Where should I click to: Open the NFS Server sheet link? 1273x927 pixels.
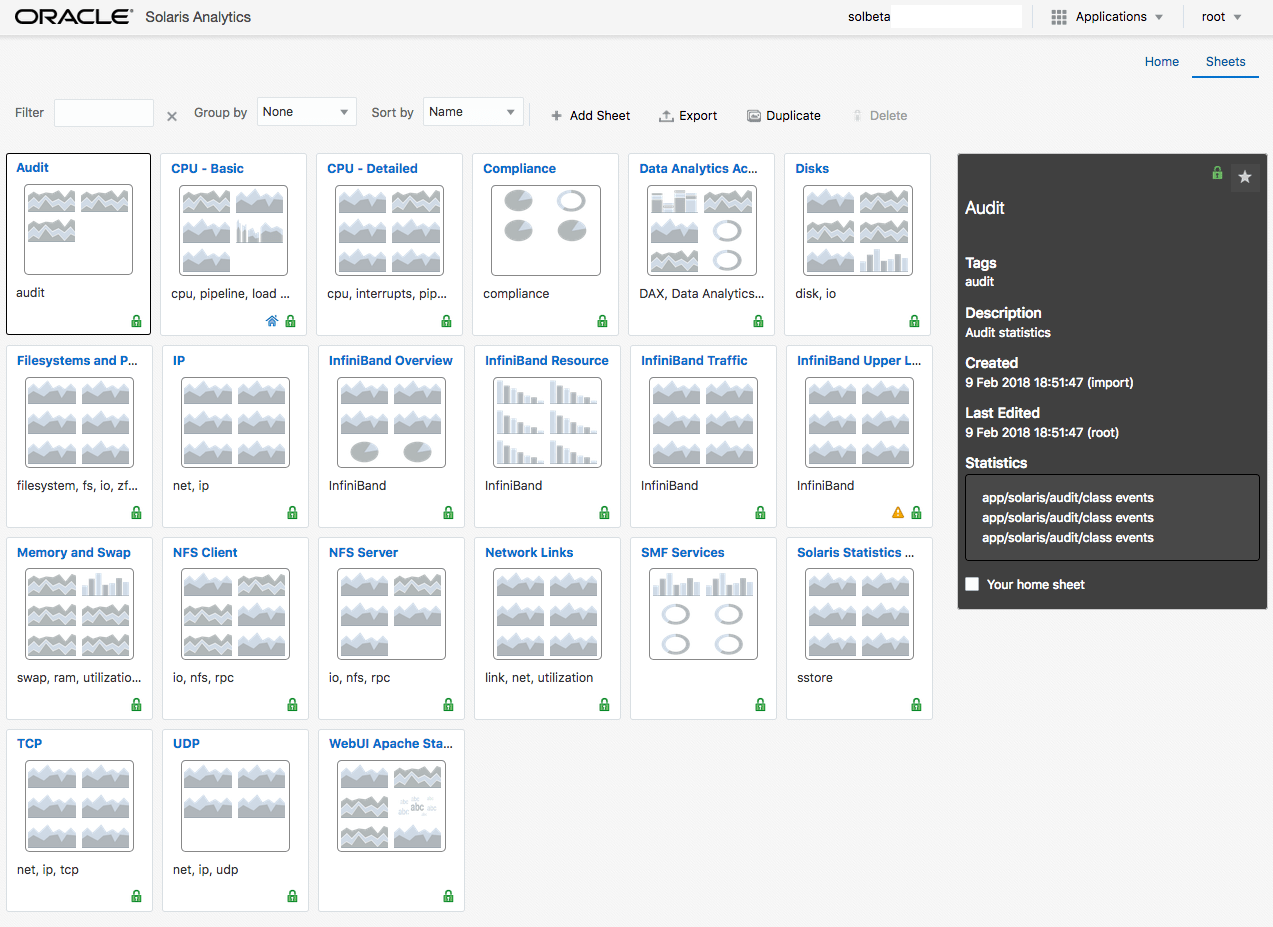click(x=363, y=552)
